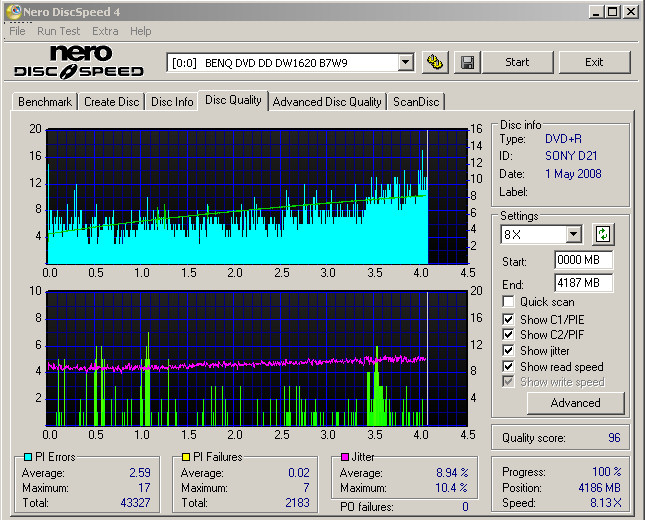645x520 pixels.
Task: Click PI Errors average 2.59
Action: [140, 472]
